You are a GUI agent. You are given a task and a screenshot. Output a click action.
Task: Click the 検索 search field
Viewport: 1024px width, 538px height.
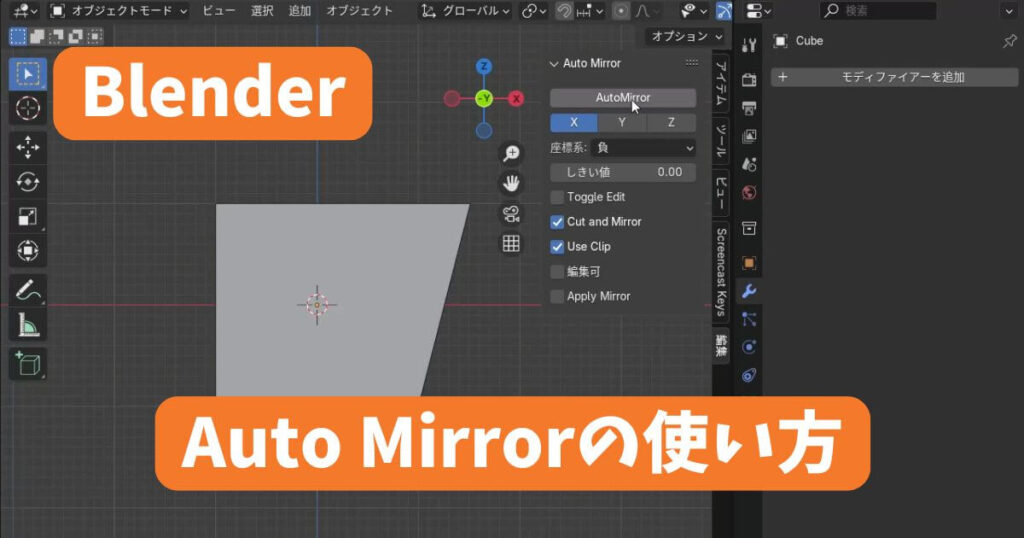coord(878,11)
